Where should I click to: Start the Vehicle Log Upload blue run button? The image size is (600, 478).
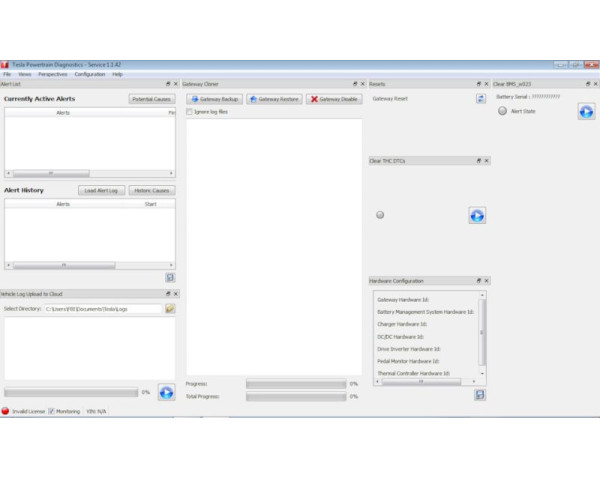click(x=166, y=392)
